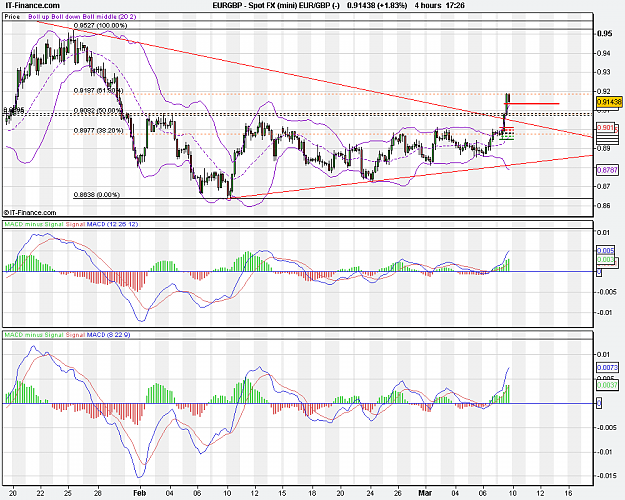This screenshot has height=500, width=625.
Task: Click the 15 date on the time axis
Action: pyautogui.click(x=282, y=493)
